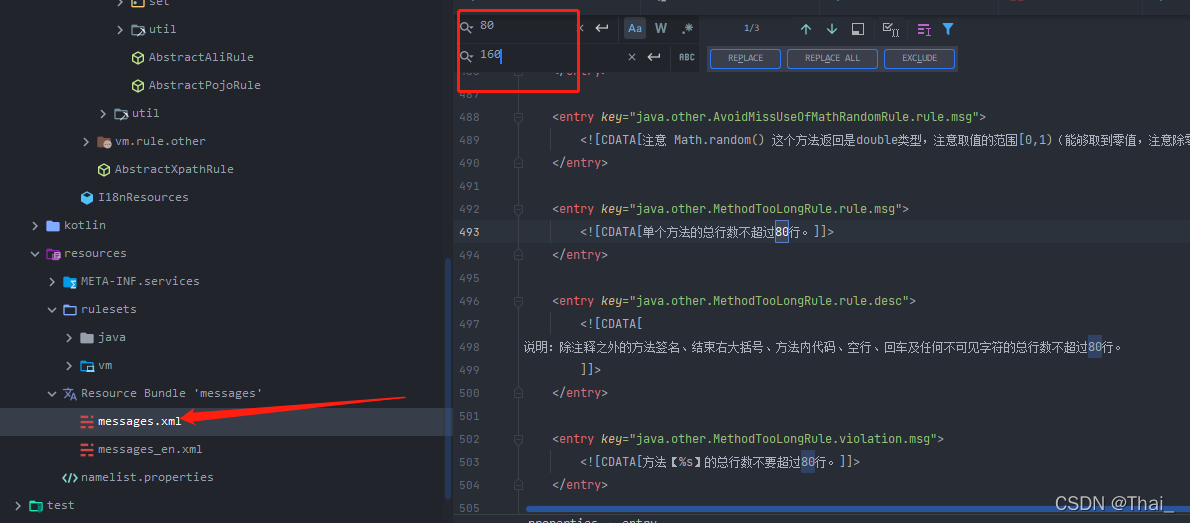Expand META-INF.services folder
Image resolution: width=1190 pixels, height=523 pixels.
point(52,282)
